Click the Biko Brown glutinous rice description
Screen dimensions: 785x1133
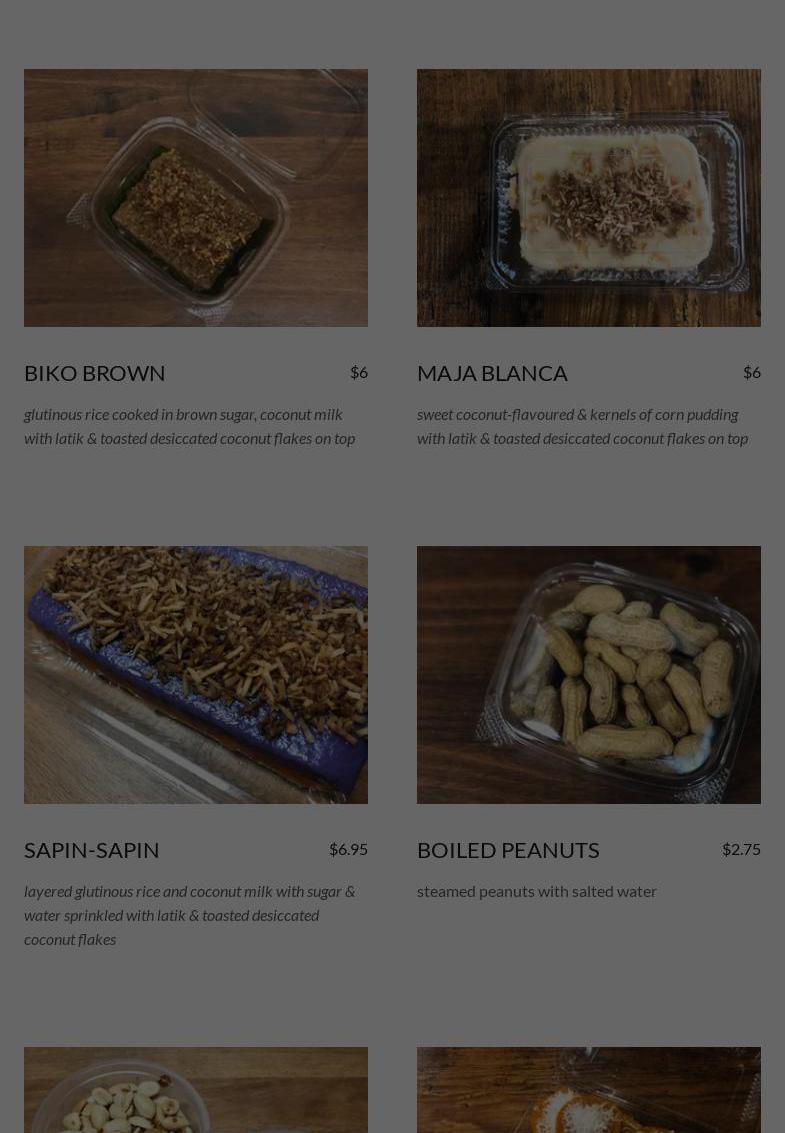coord(189,426)
